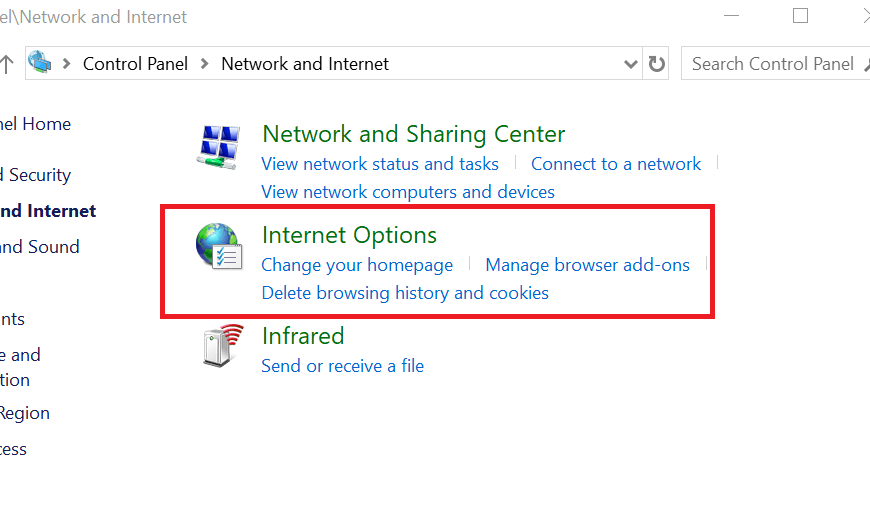Expand chevron before Network and Internet breadcrumb

205,64
